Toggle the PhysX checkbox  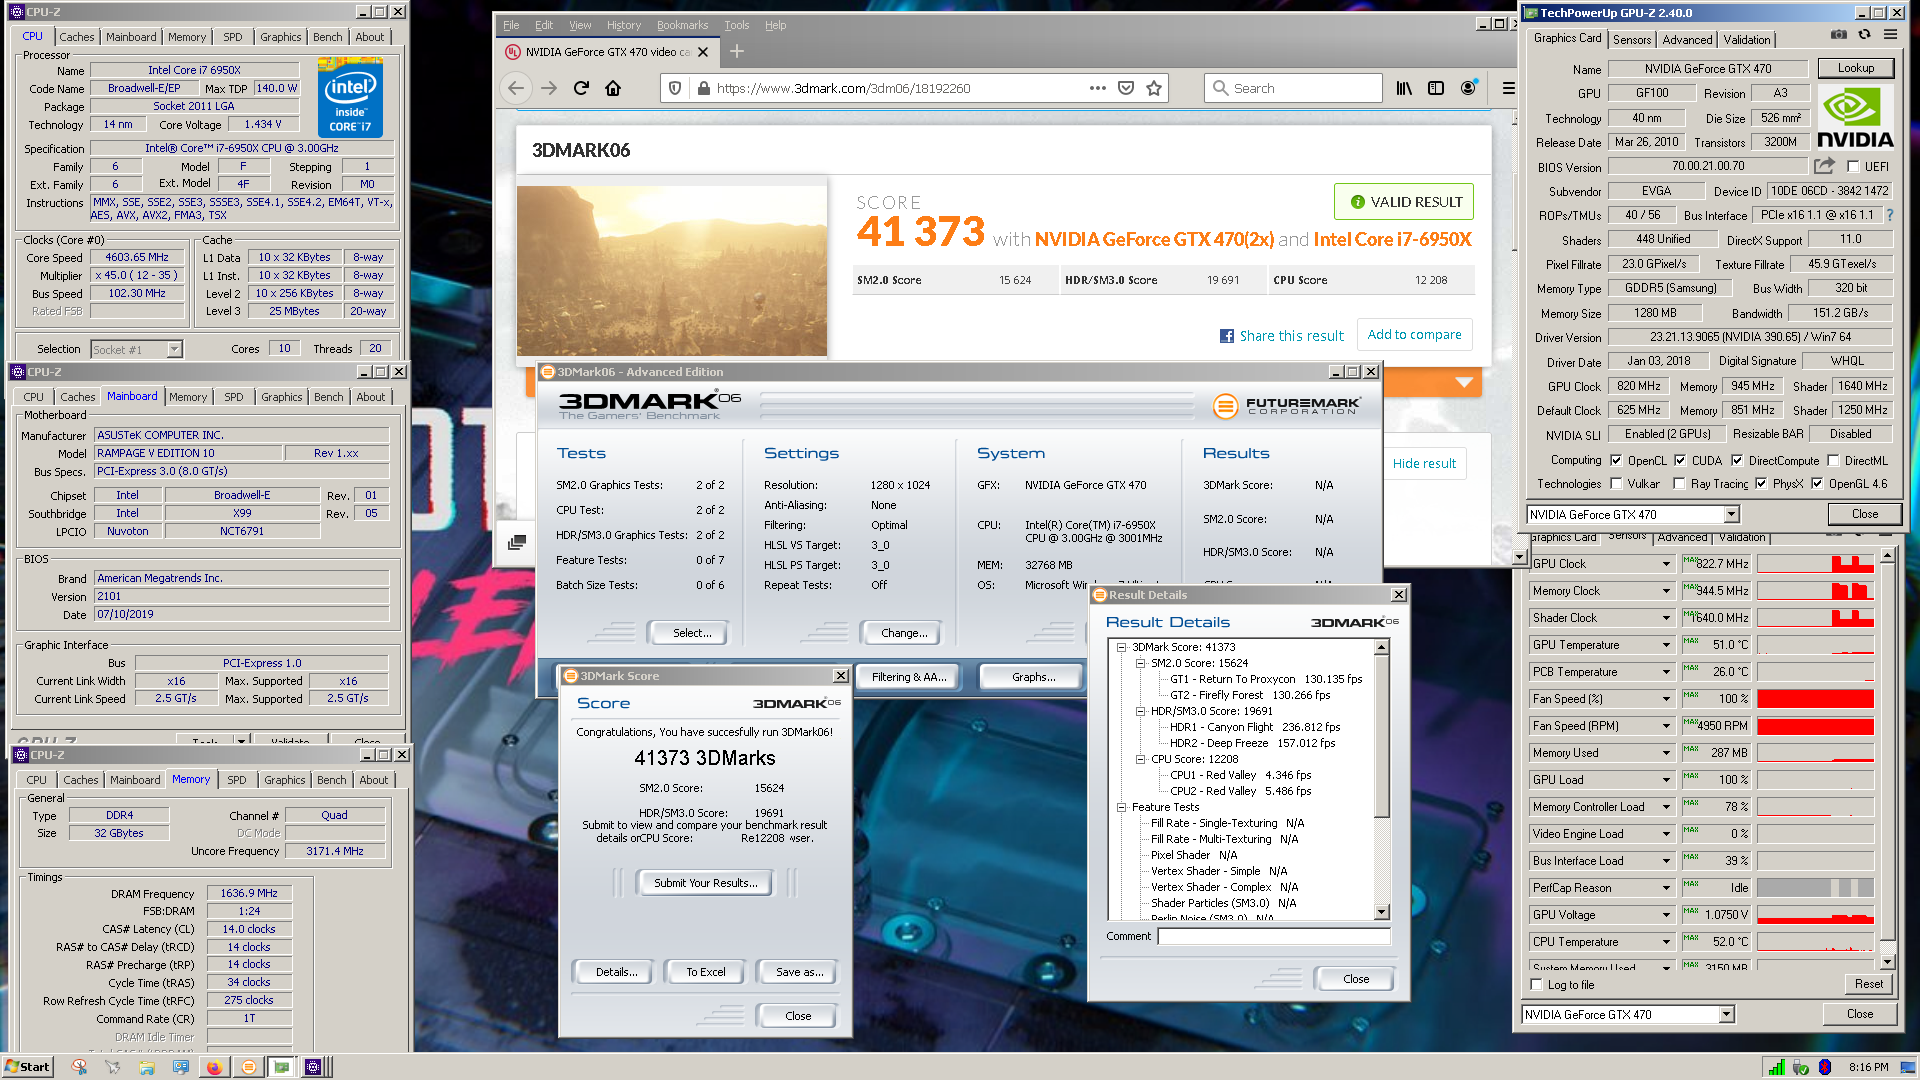coord(1761,484)
